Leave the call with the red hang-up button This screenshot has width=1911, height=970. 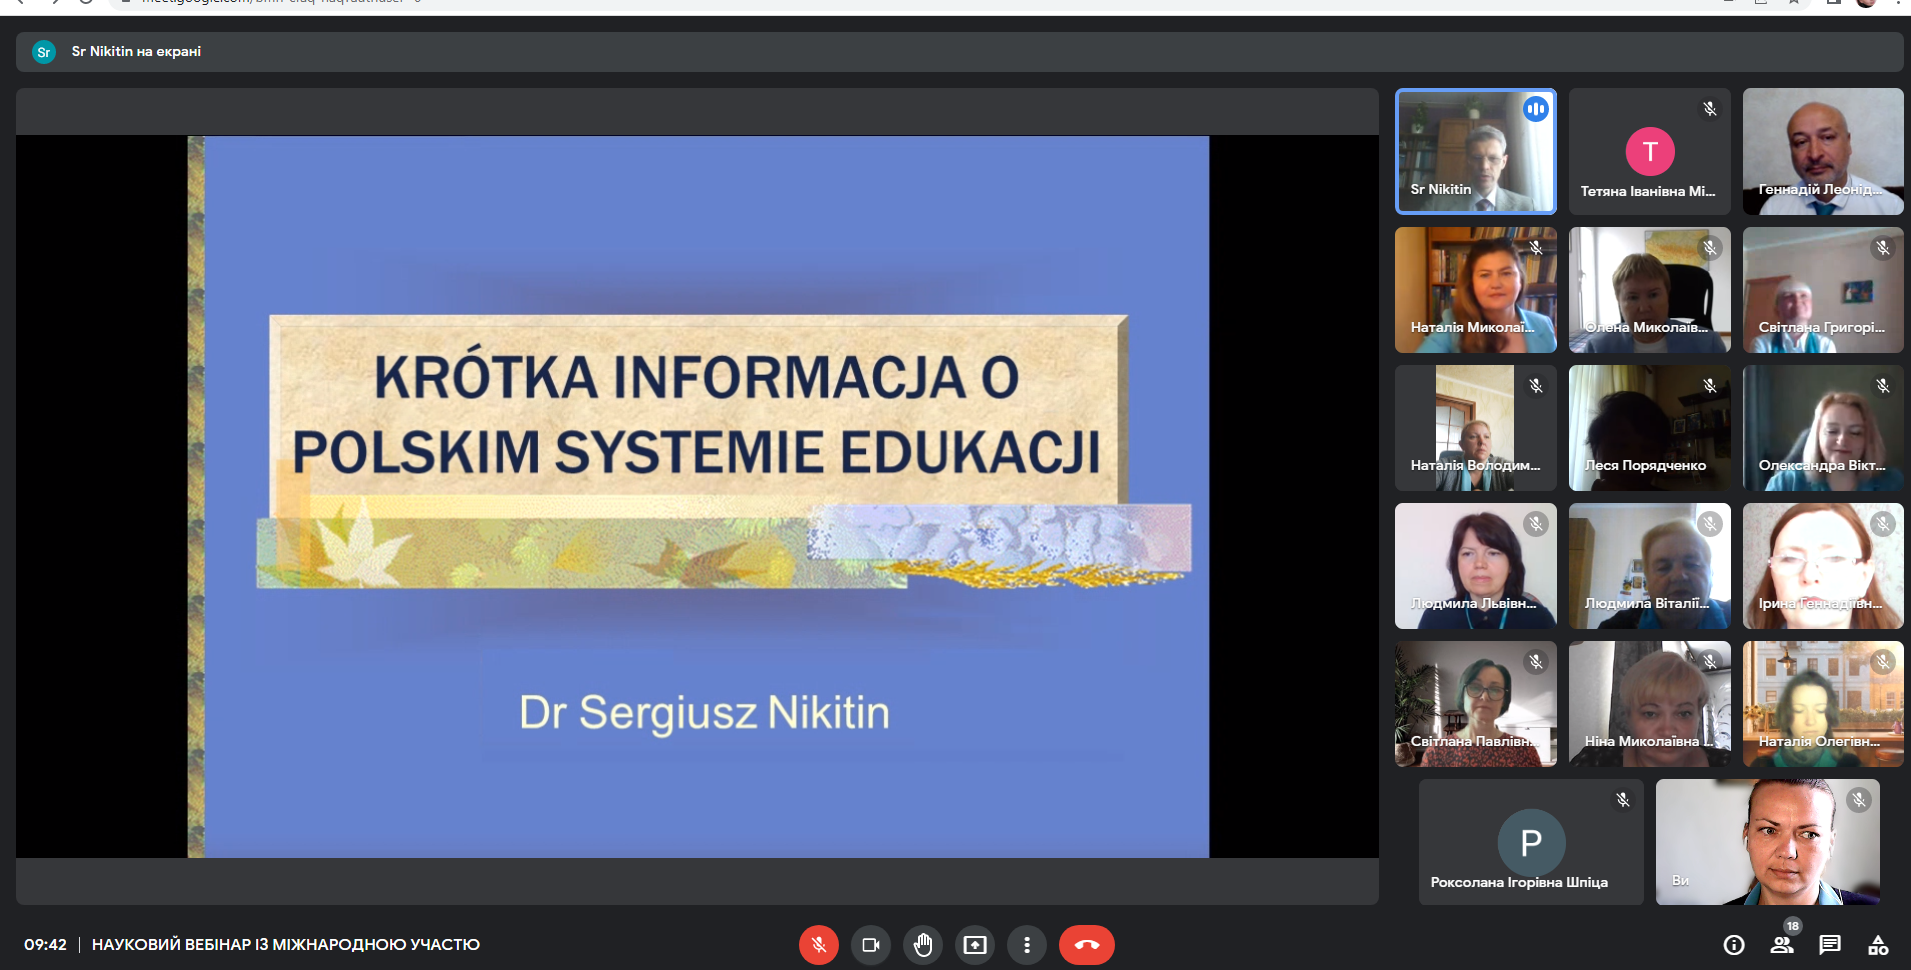point(1086,945)
